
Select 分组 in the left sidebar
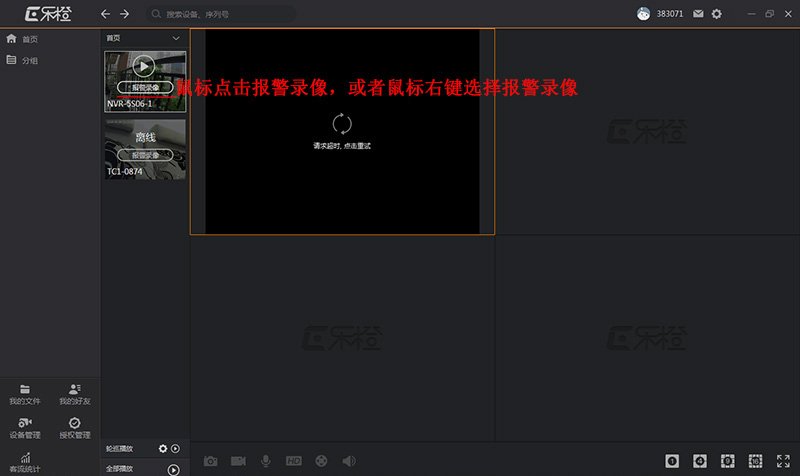point(30,60)
